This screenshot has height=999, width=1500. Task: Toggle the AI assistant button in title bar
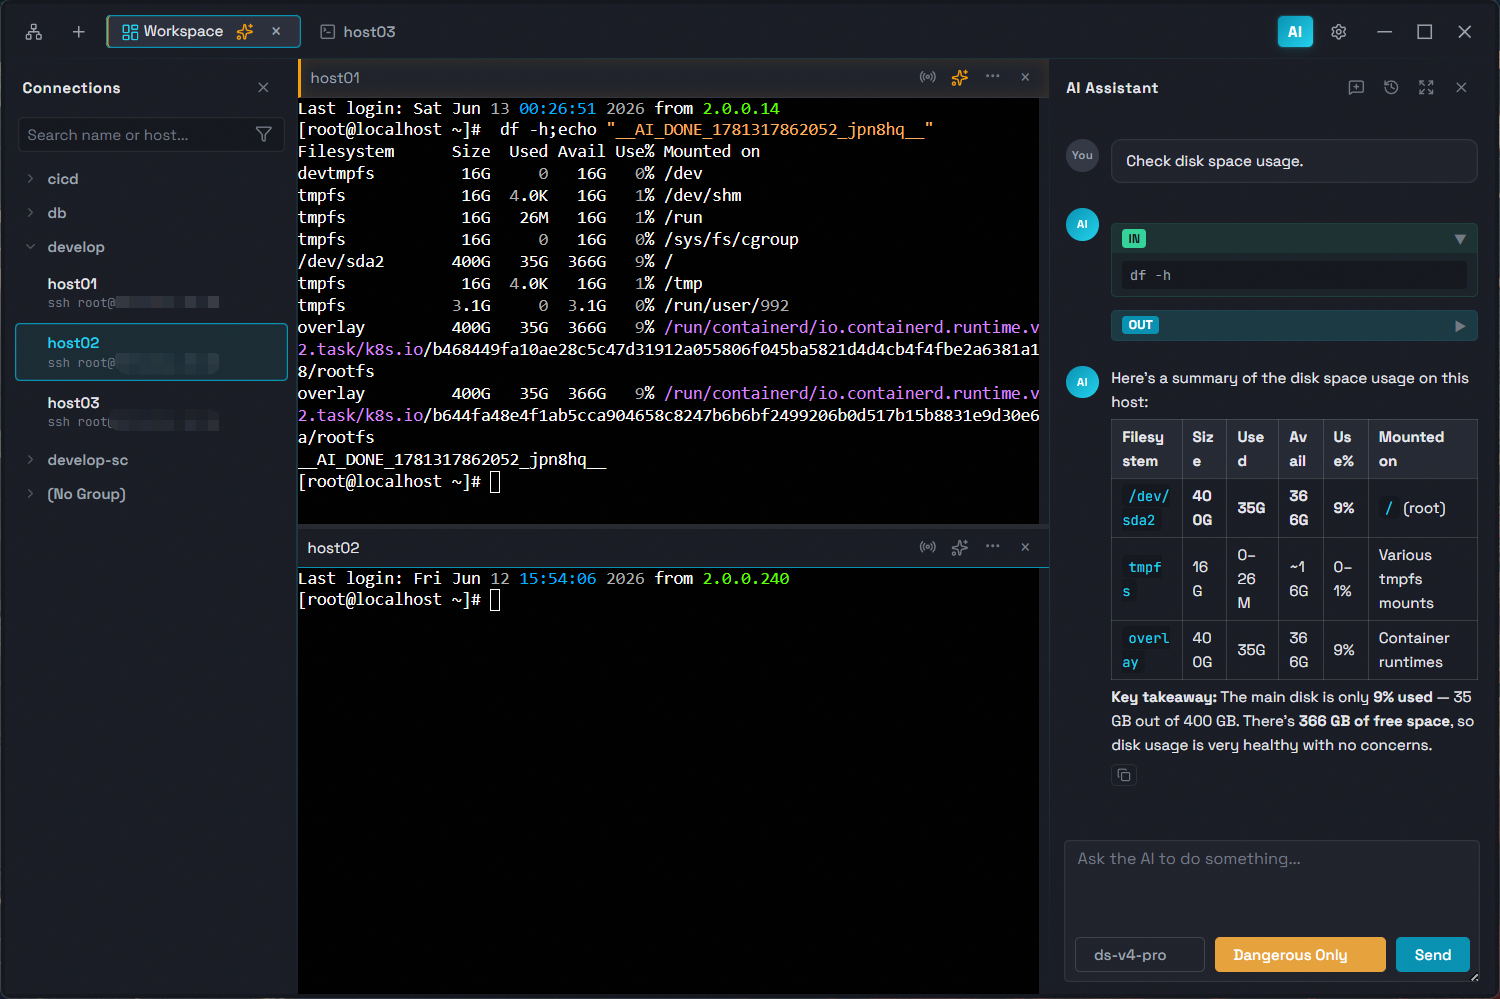click(1295, 32)
